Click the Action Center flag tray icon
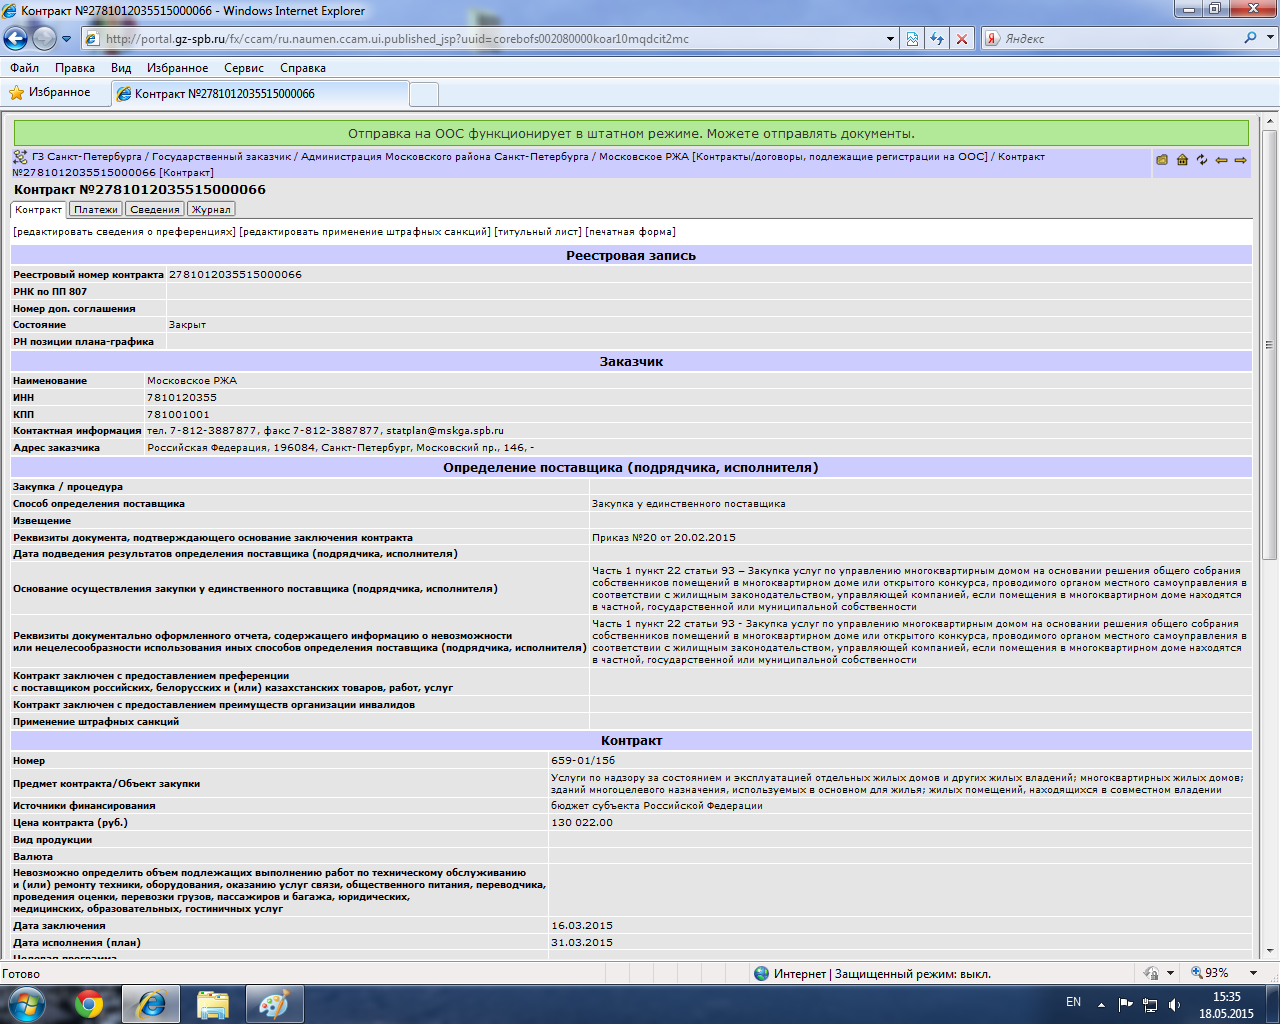Viewport: 1280px width, 1024px height. pos(1126,1004)
